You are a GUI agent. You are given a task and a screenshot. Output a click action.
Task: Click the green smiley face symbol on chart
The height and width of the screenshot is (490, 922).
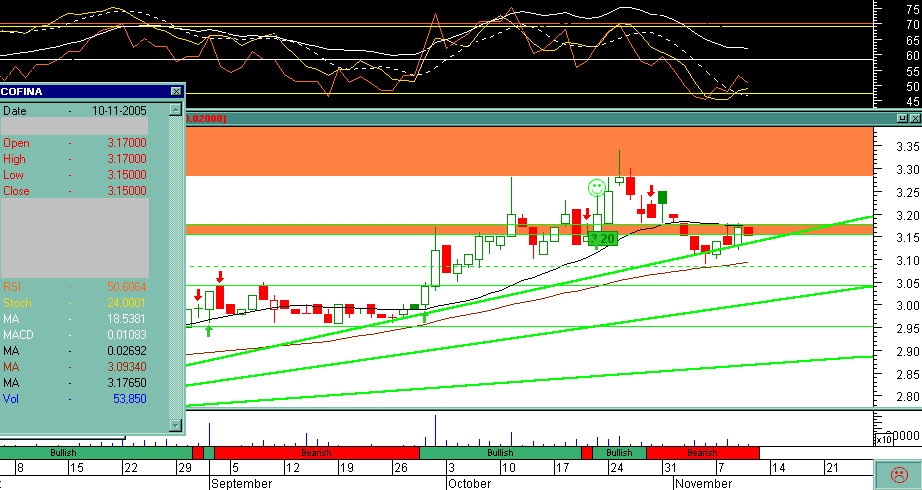596,188
